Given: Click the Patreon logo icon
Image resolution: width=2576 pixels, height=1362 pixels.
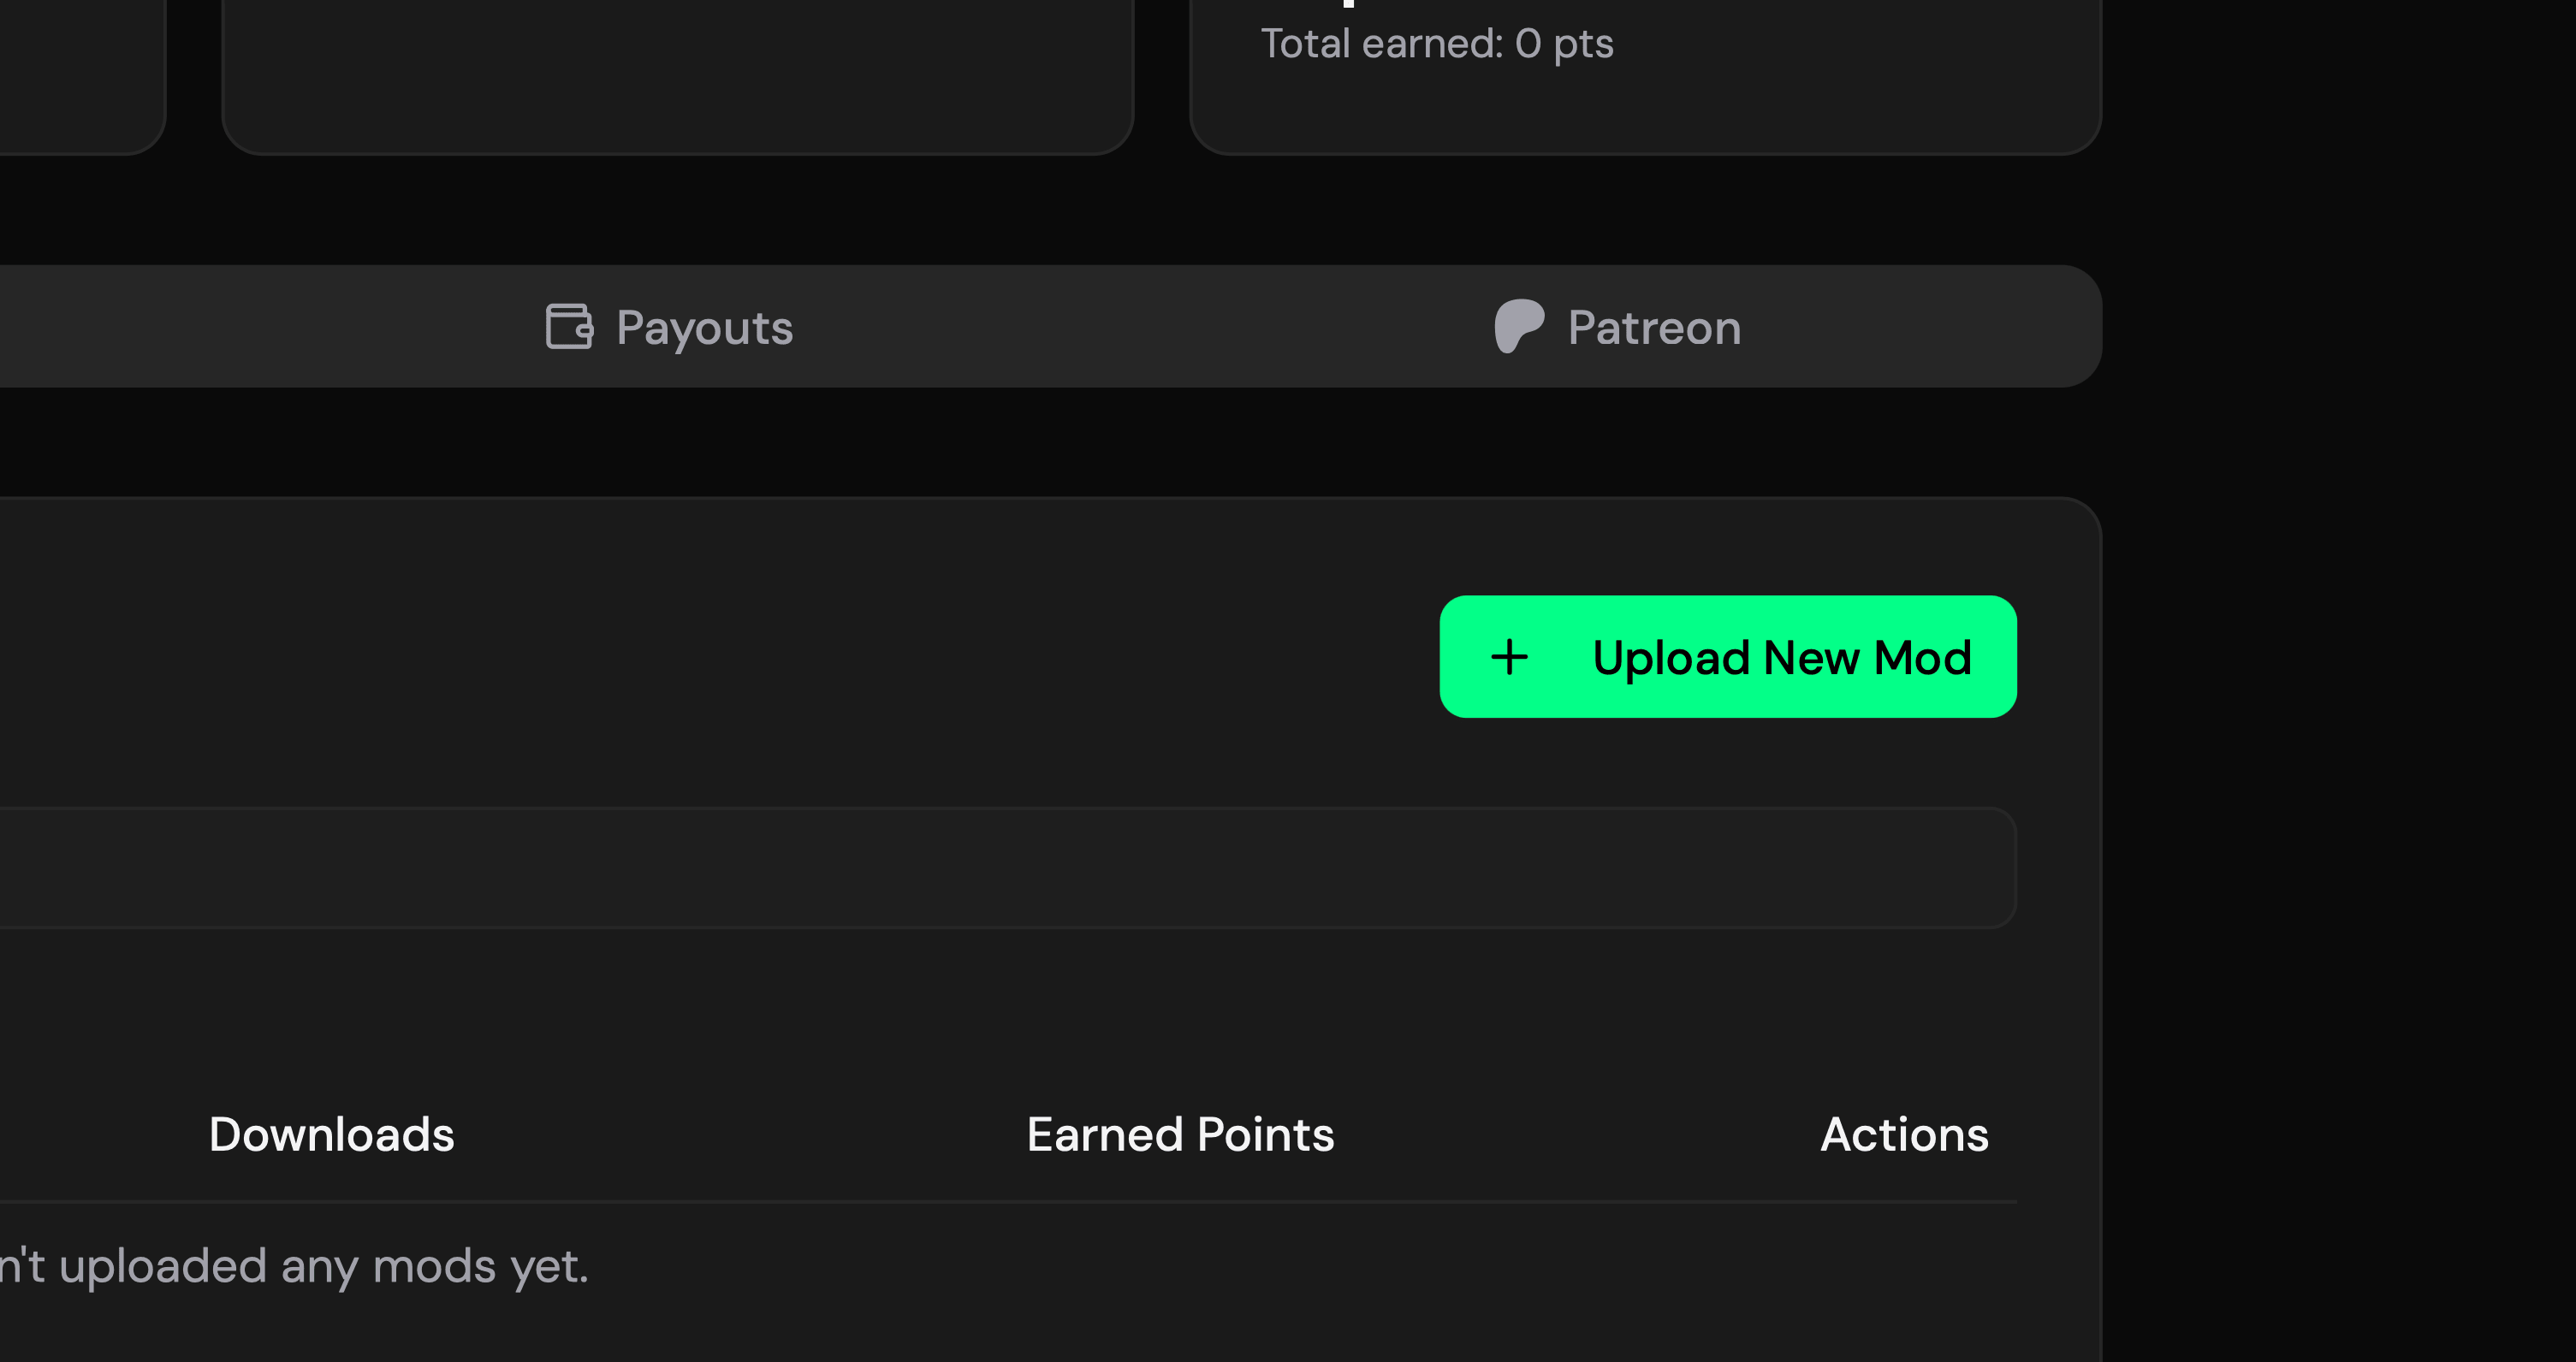Looking at the screenshot, I should (1518, 326).
